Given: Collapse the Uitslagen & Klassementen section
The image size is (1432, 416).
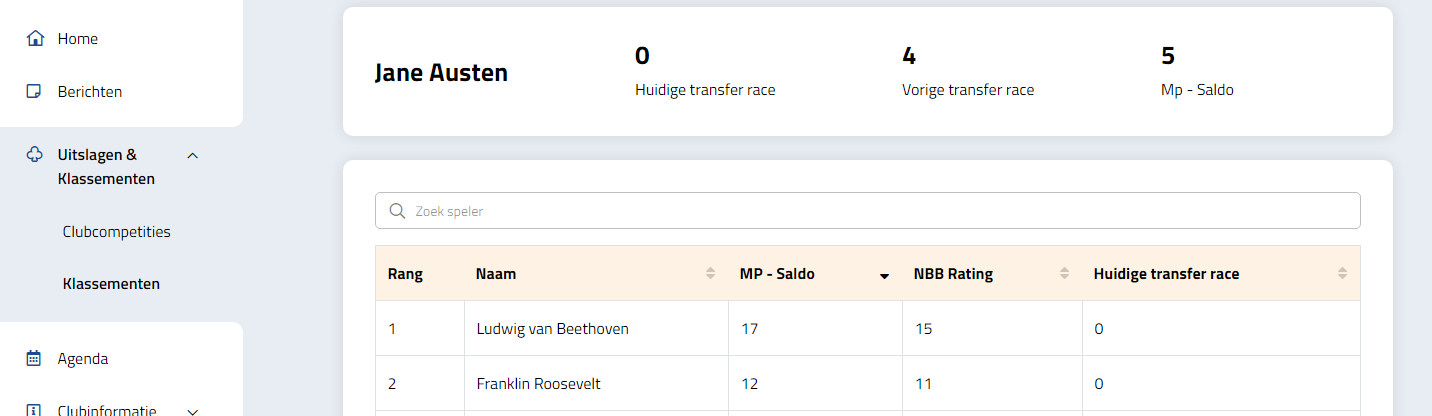Looking at the screenshot, I should [x=193, y=155].
